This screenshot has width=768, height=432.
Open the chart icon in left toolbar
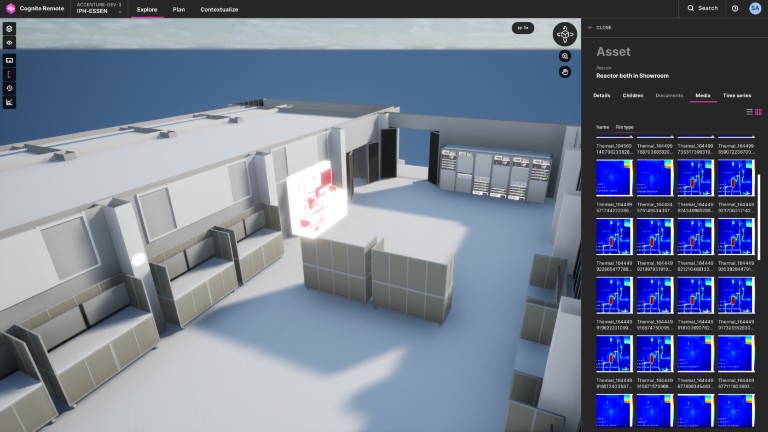[9, 102]
